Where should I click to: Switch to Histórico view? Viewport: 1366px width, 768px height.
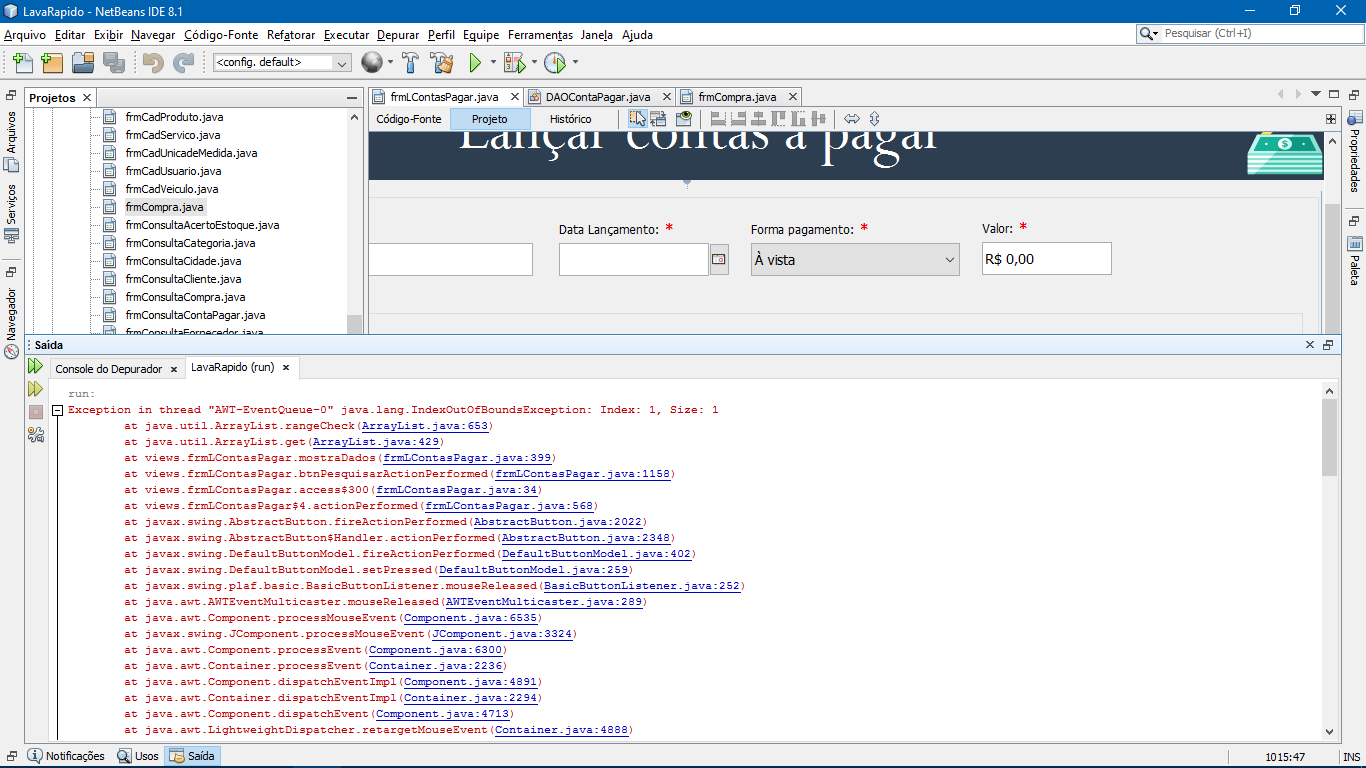point(570,119)
